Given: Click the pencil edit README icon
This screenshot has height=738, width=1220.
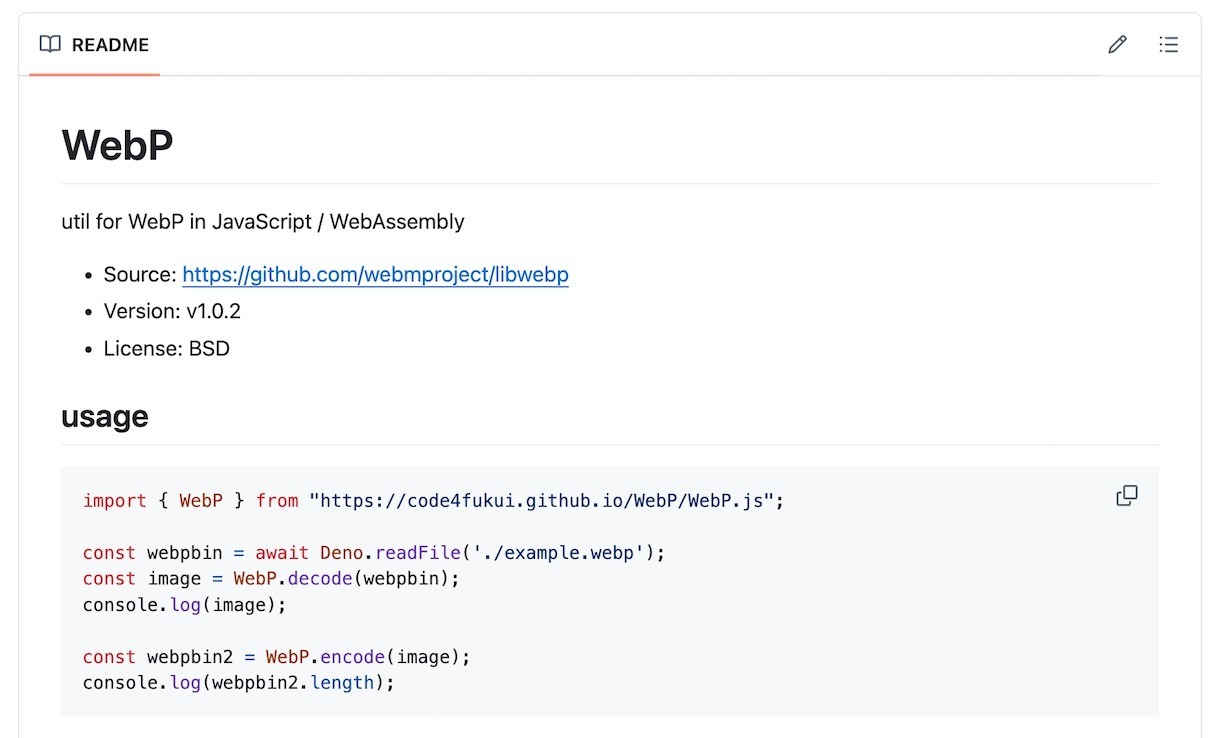Looking at the screenshot, I should point(1117,45).
